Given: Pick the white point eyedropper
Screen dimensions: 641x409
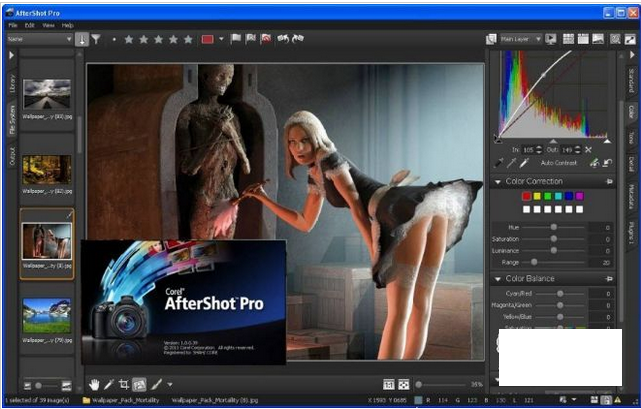Looking at the screenshot, I should point(524,163).
